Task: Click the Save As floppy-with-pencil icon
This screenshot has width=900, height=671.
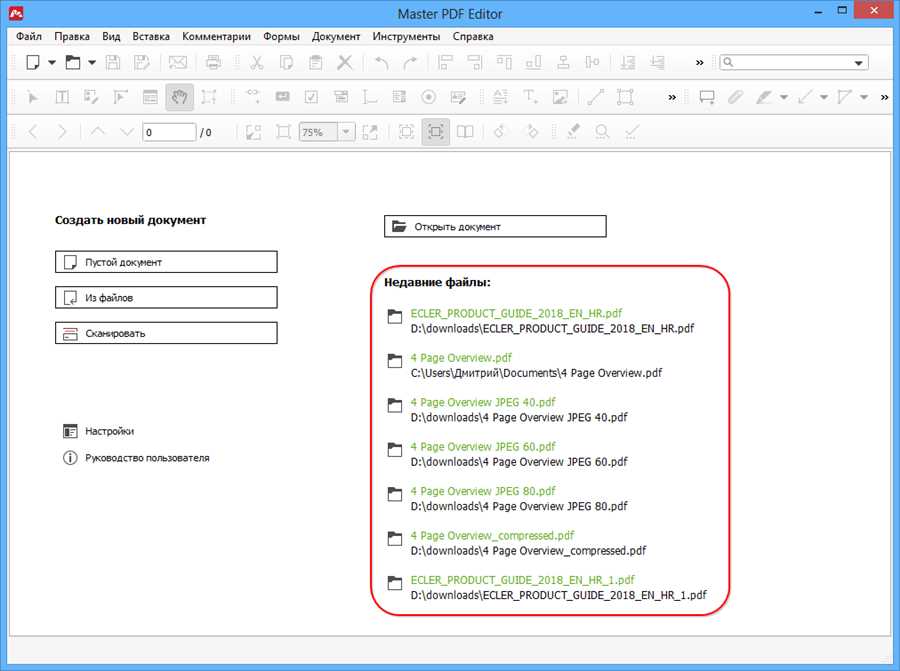Action: click(141, 62)
